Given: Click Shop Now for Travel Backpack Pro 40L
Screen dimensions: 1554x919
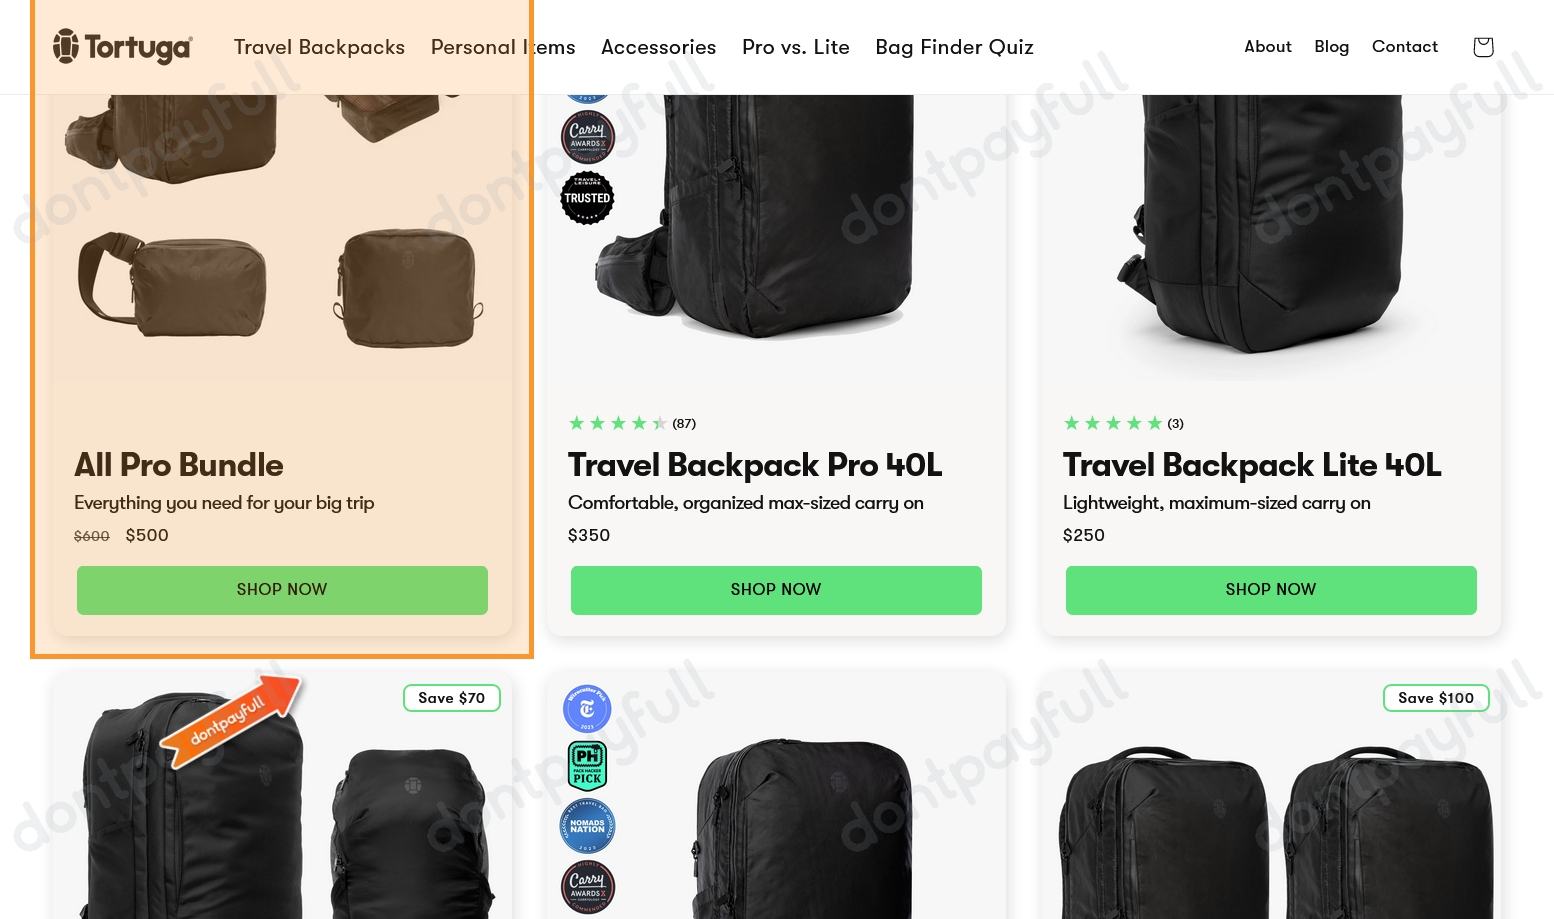Looking at the screenshot, I should pos(776,590).
